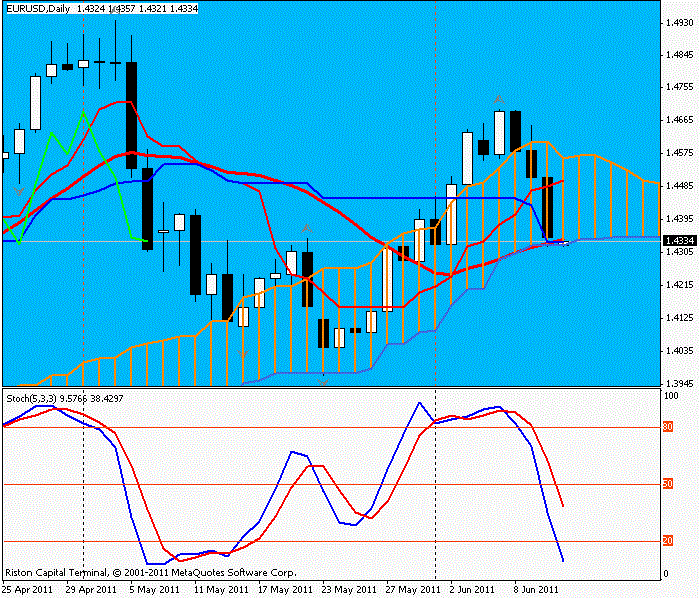This screenshot has width=700, height=598.
Task: Click the stochastic scale 100 label
Action: point(671,395)
